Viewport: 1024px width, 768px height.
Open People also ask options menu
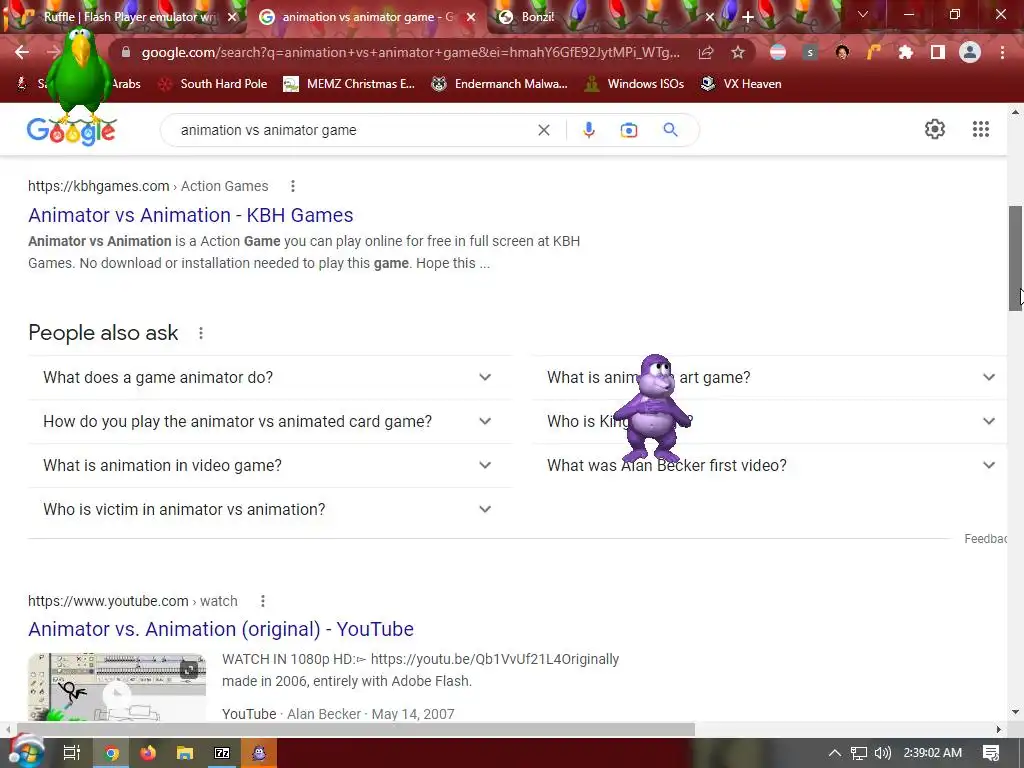point(201,333)
